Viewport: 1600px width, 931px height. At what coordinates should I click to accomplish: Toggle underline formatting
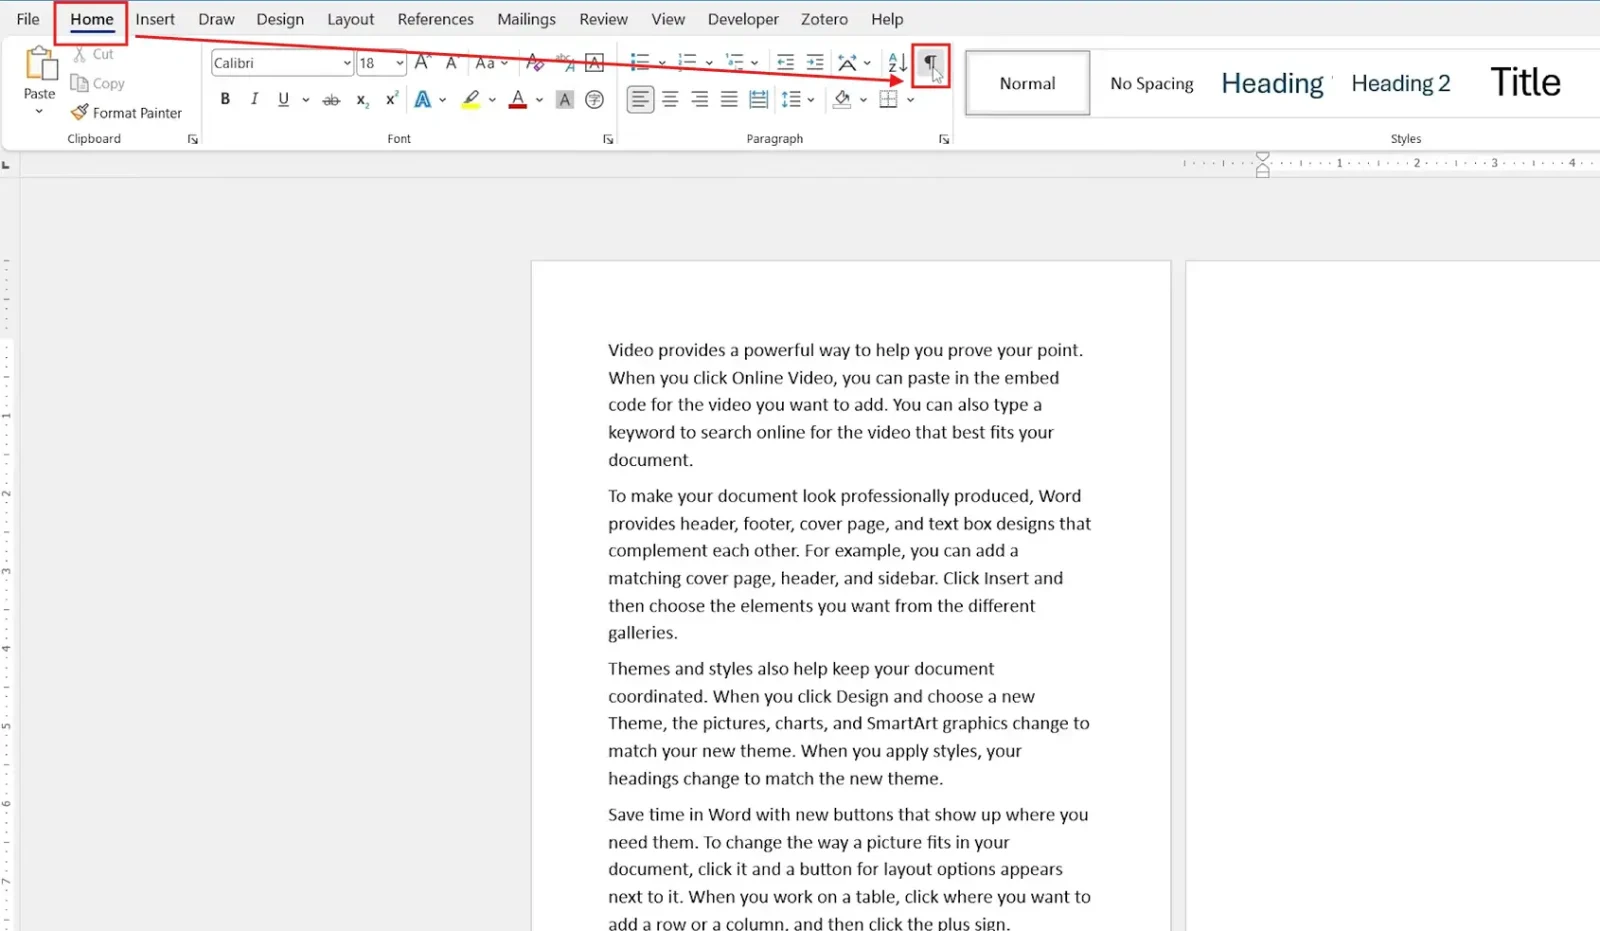pos(283,99)
